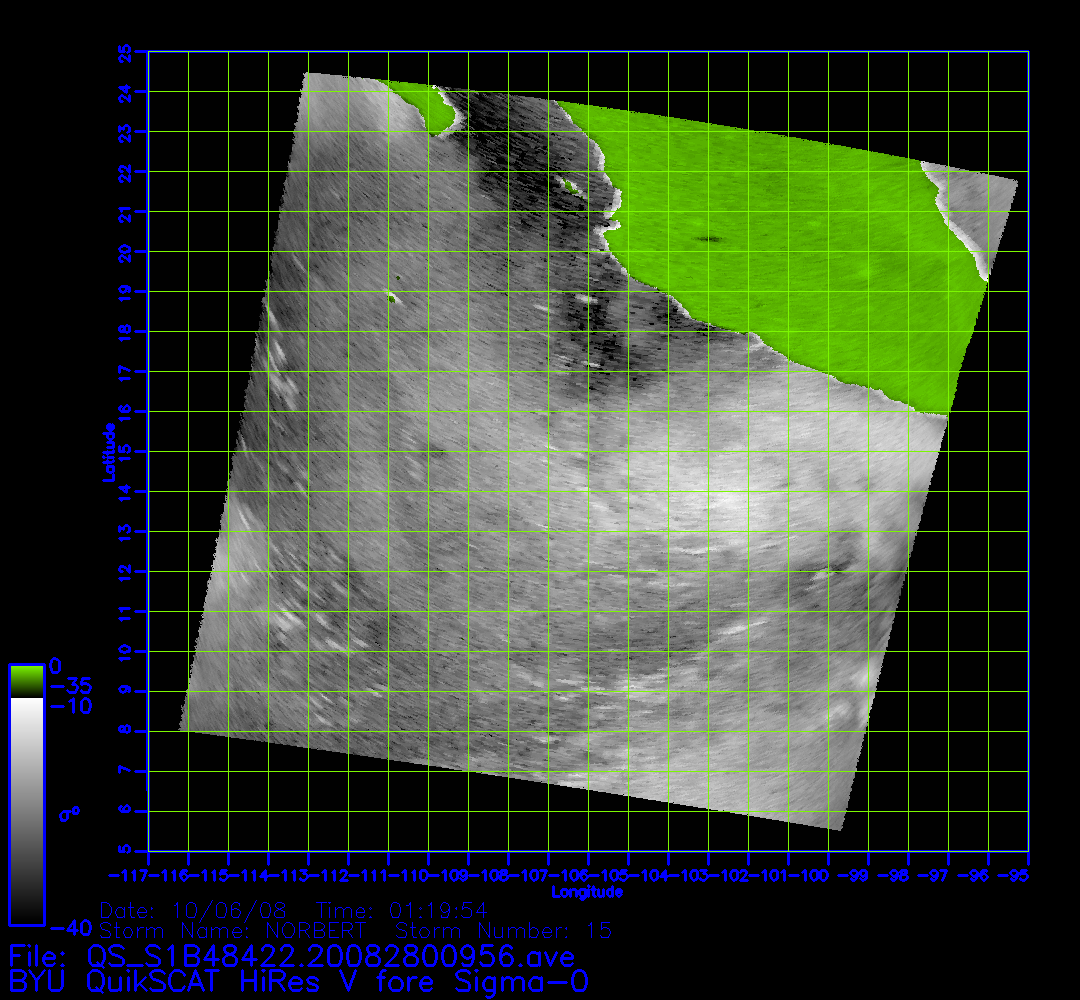
Task: Click the Longitude axis label
Action: click(587, 891)
